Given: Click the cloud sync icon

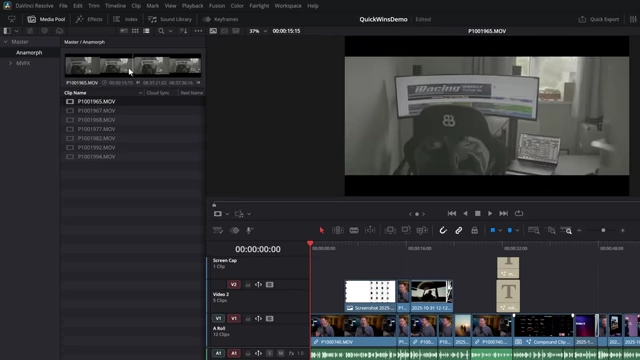Looking at the screenshot, I should tap(60, 31).
